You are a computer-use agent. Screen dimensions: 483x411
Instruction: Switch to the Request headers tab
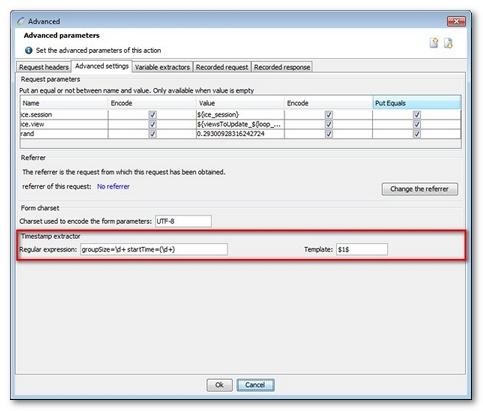pyautogui.click(x=44, y=67)
